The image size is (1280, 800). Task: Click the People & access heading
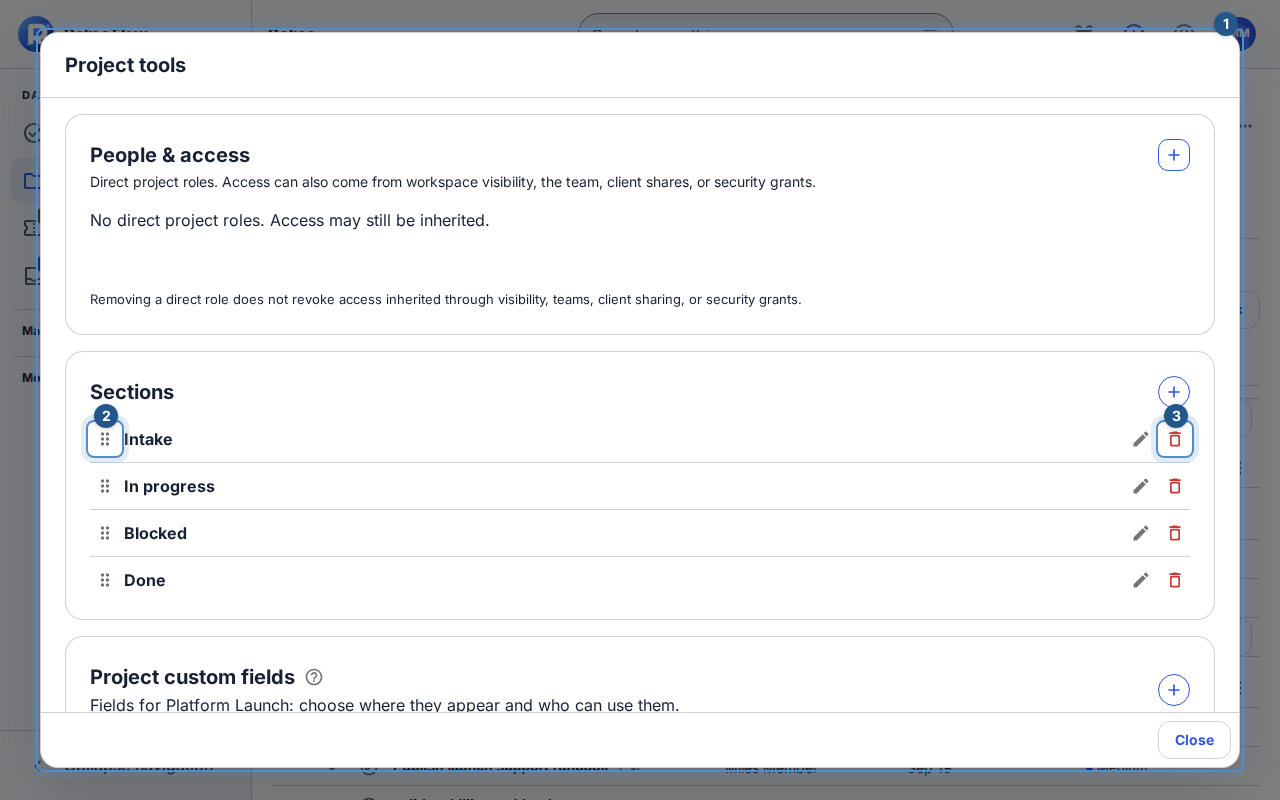[170, 155]
